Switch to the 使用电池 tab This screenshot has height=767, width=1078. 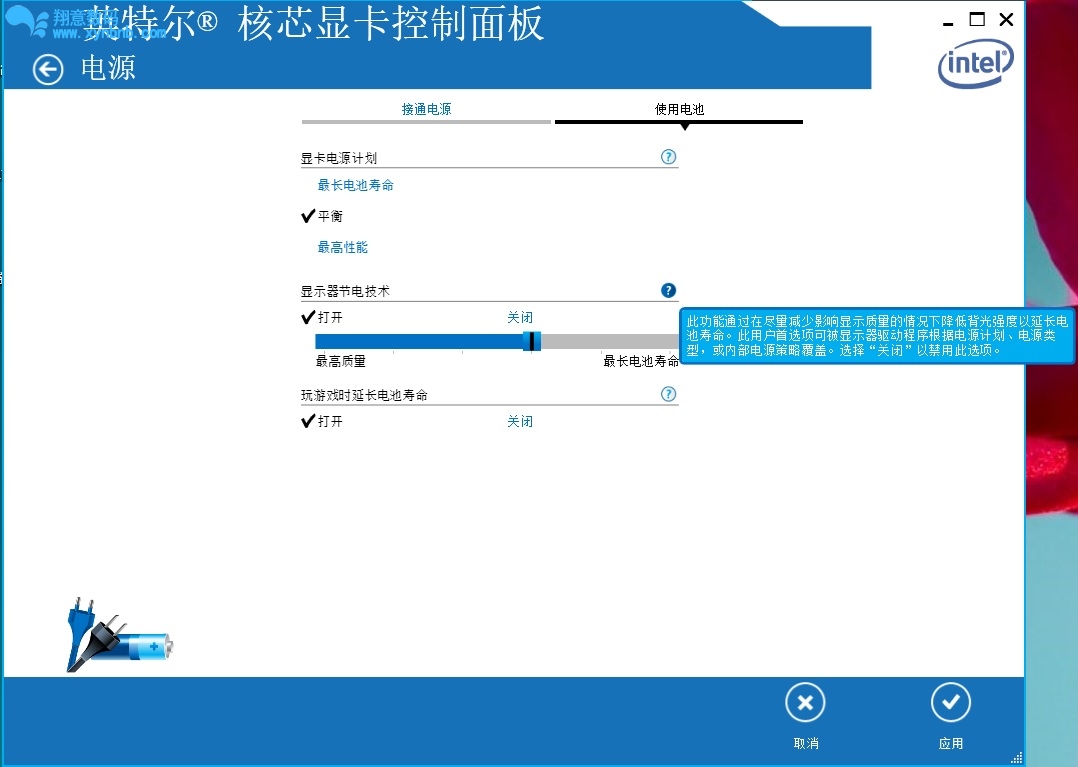pyautogui.click(x=679, y=109)
